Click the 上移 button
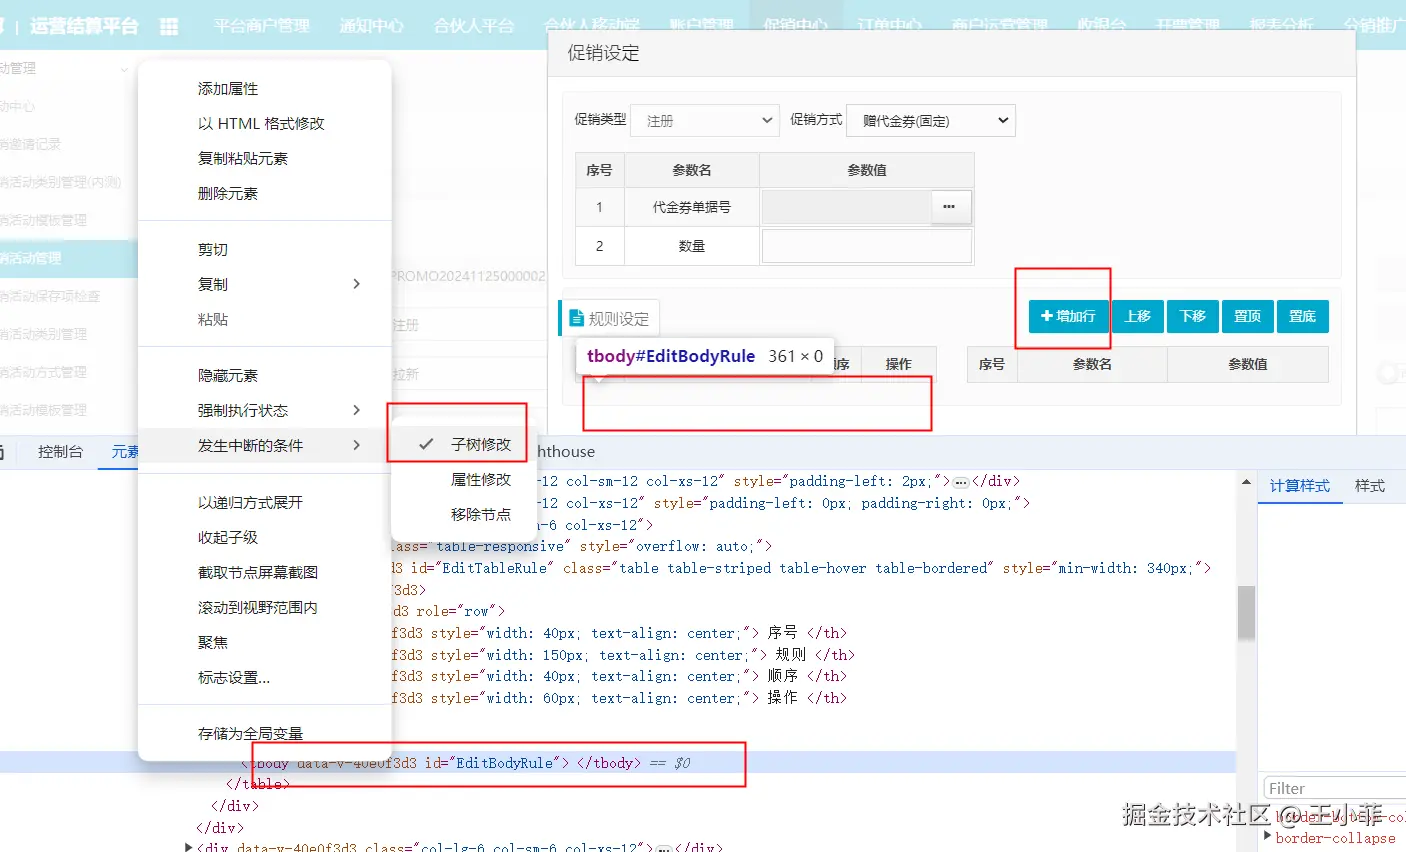The width and height of the screenshot is (1406, 852). click(x=1137, y=316)
